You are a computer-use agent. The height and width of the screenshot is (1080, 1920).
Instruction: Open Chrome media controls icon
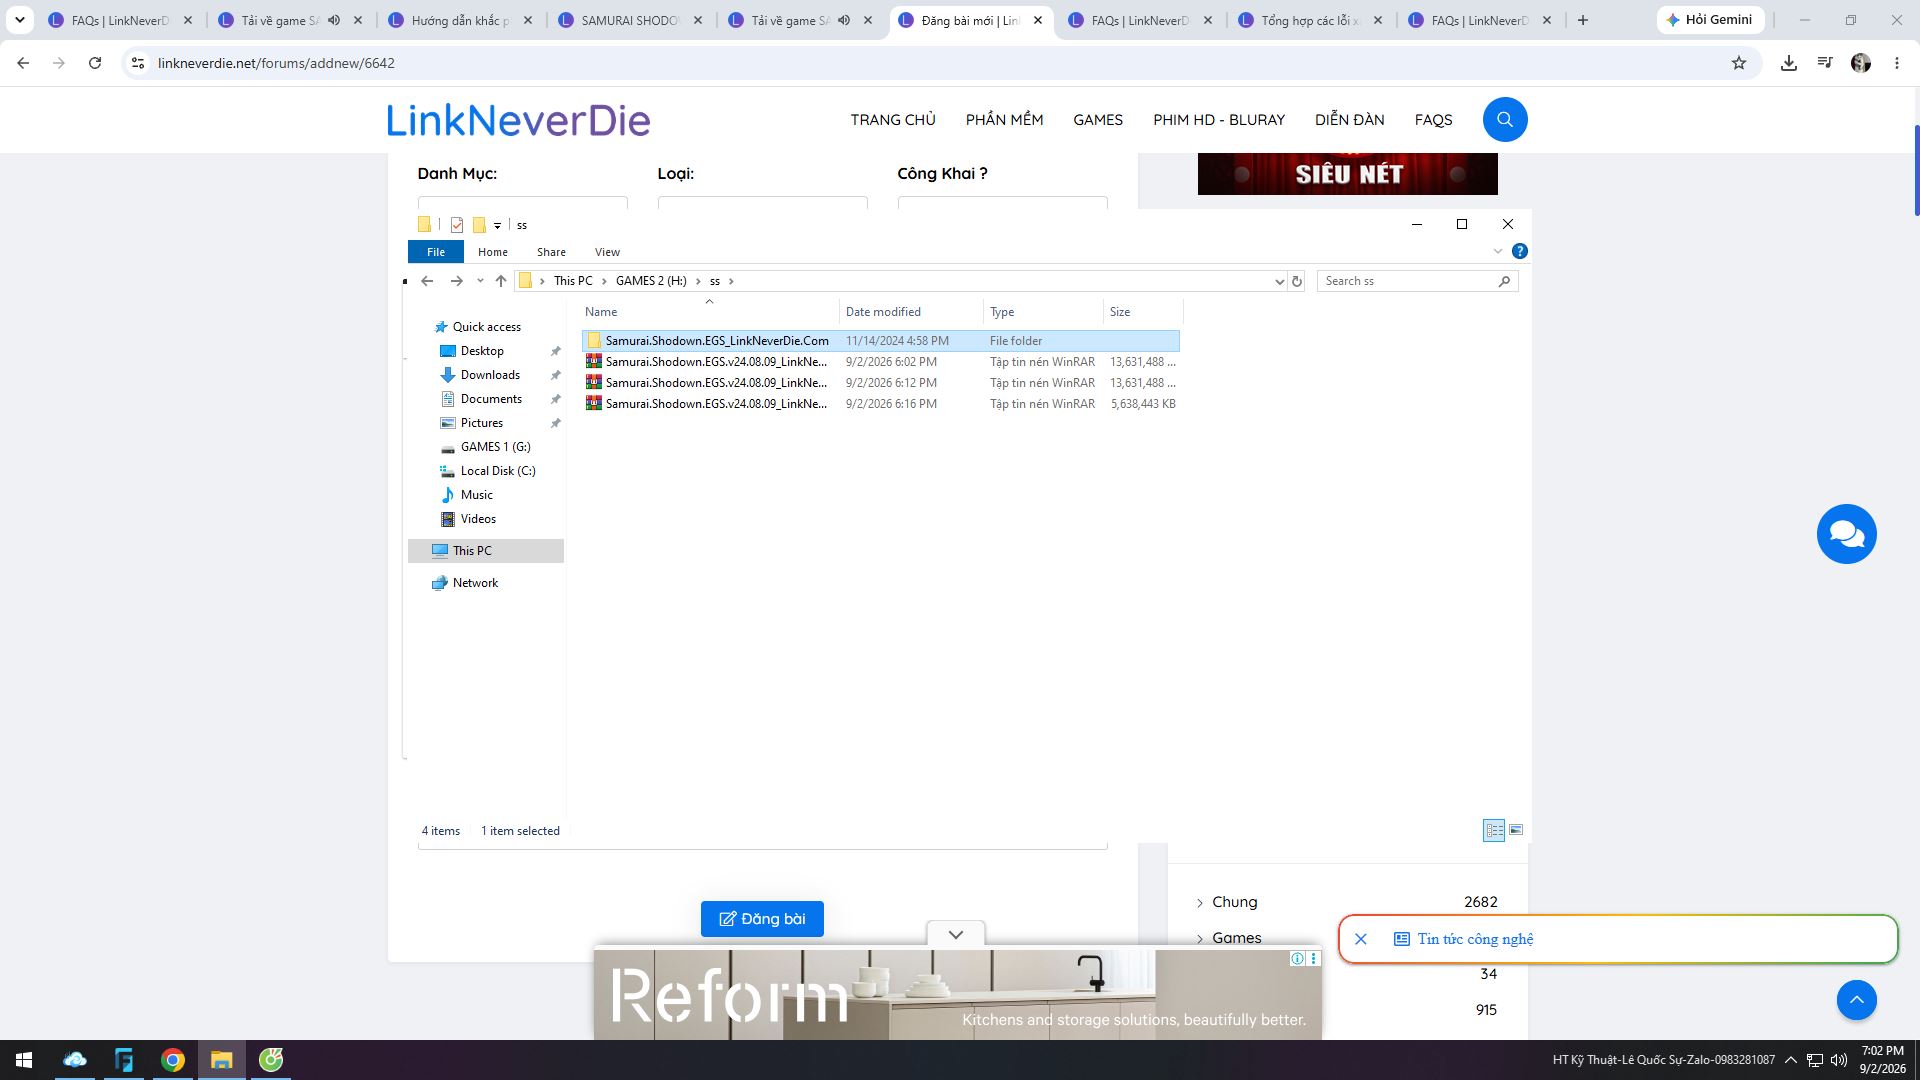(1825, 63)
